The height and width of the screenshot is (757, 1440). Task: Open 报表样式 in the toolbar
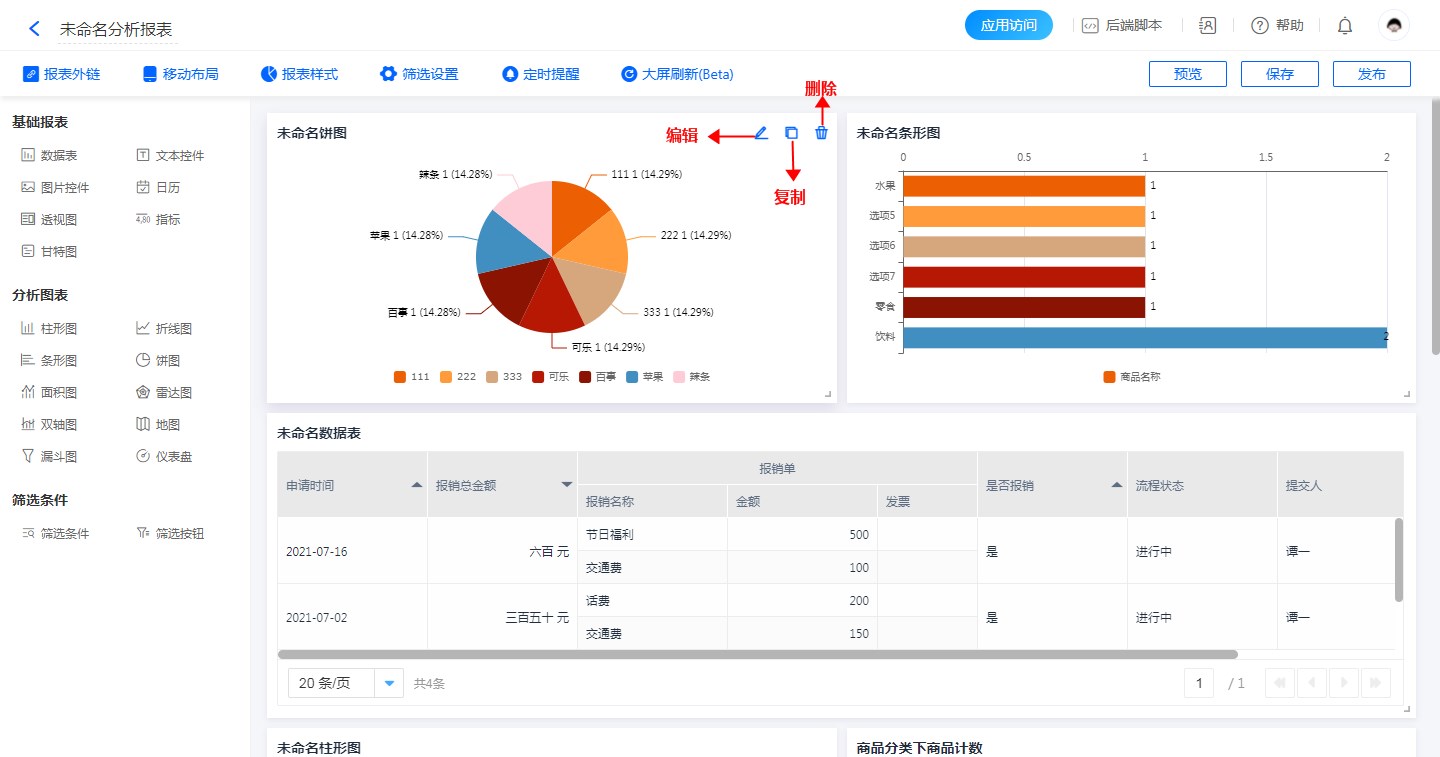(x=299, y=74)
